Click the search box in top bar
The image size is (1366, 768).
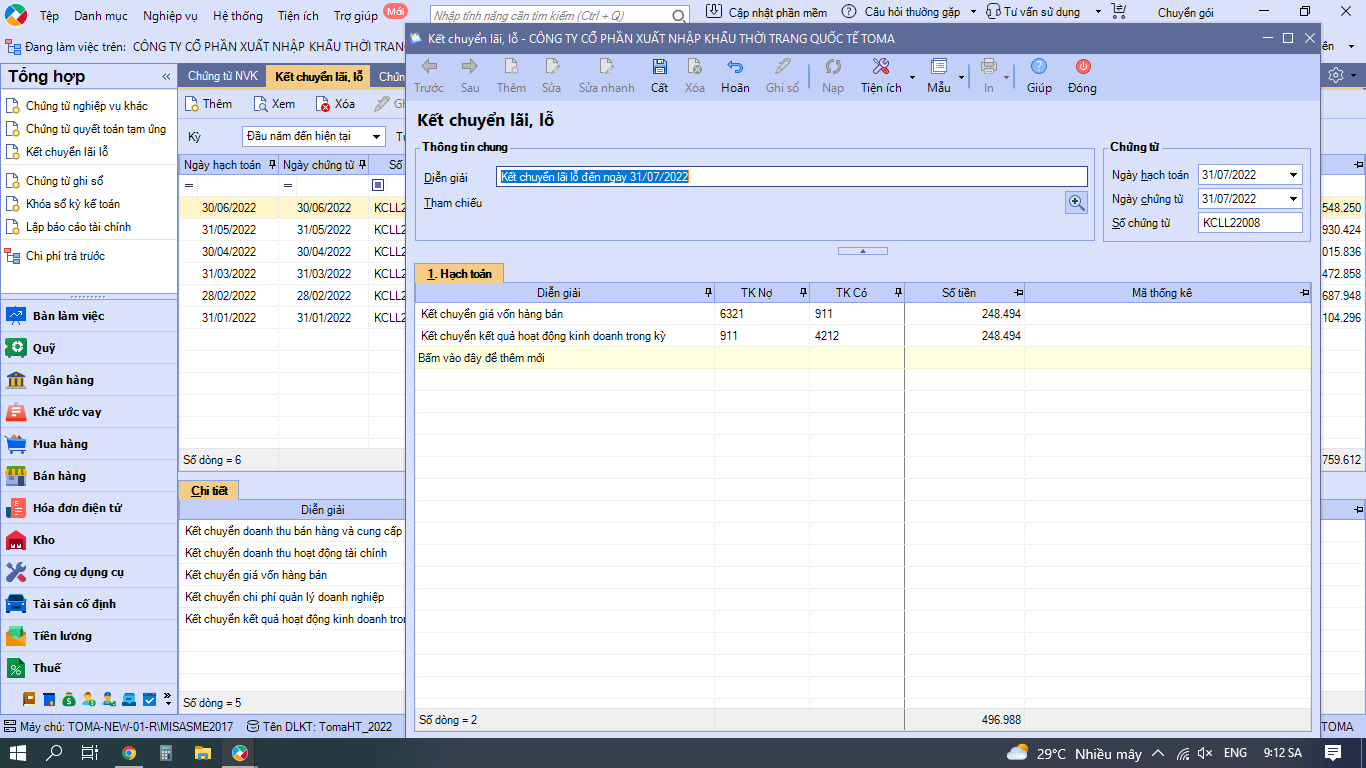coord(560,16)
